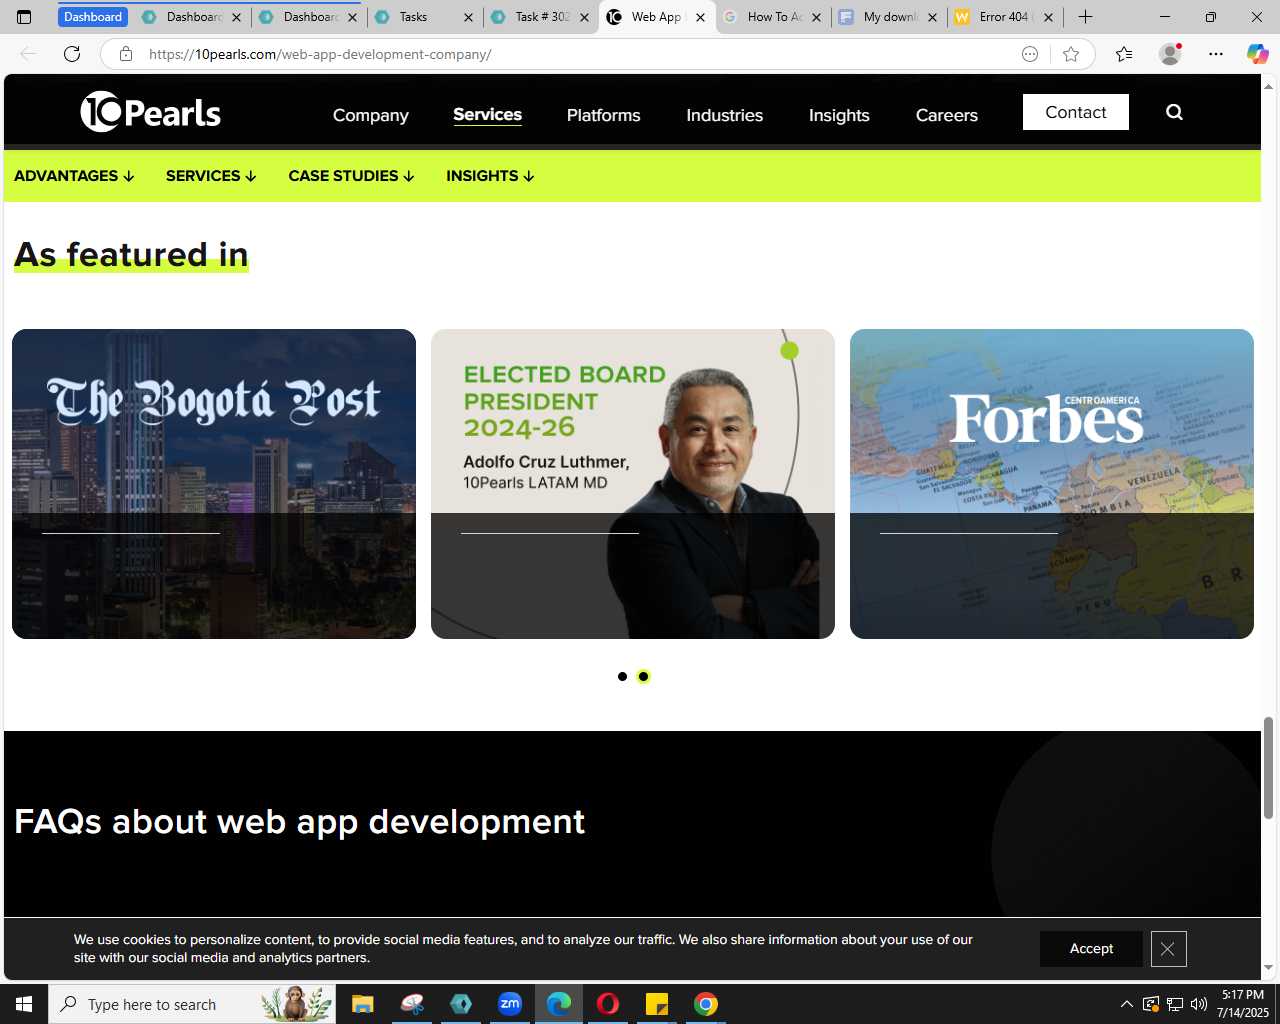The image size is (1280, 1024).
Task: Open the Favorites list icon
Action: (x=1124, y=54)
